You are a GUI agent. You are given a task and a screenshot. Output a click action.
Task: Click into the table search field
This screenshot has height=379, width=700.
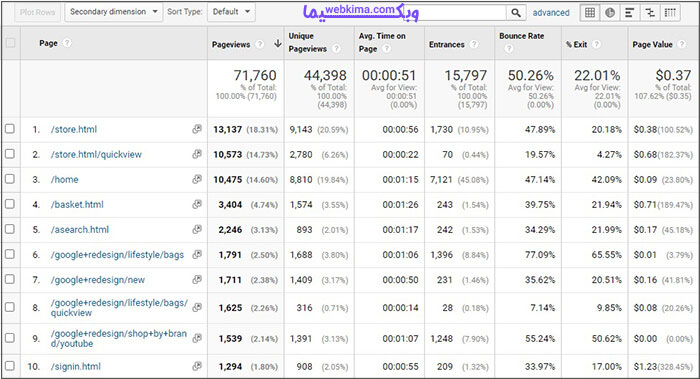pos(454,12)
